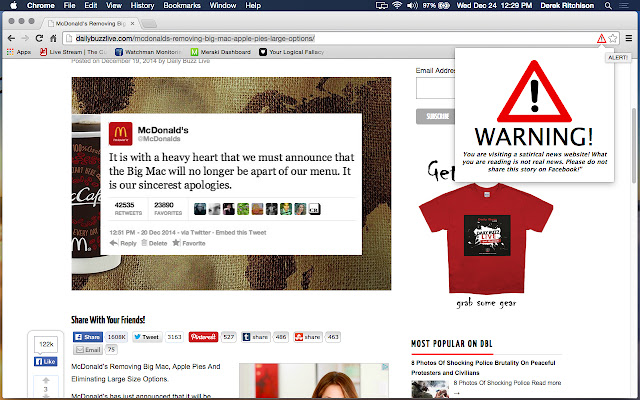This screenshot has width=640, height=400.
Task: Click the volume icon in menu bar
Action: coord(412,5)
